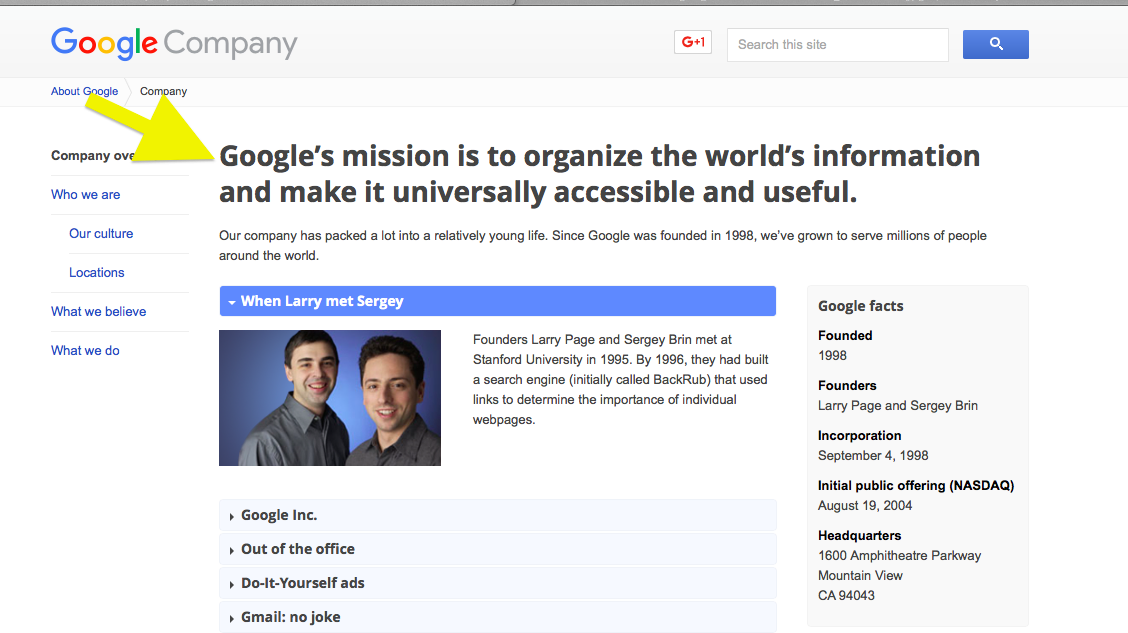Click the Company text beside the Google logo
The image size is (1128, 633).
tap(230, 45)
